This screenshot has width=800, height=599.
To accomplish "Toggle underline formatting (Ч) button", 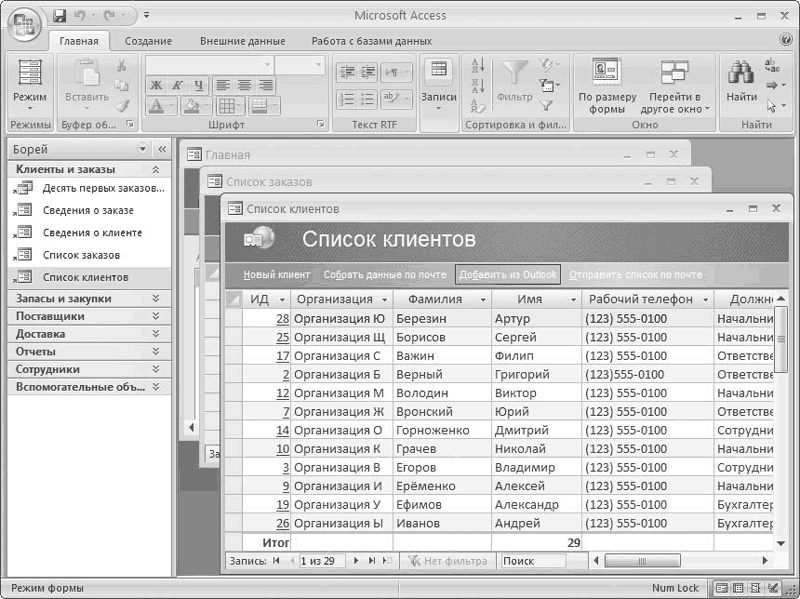I will point(198,86).
